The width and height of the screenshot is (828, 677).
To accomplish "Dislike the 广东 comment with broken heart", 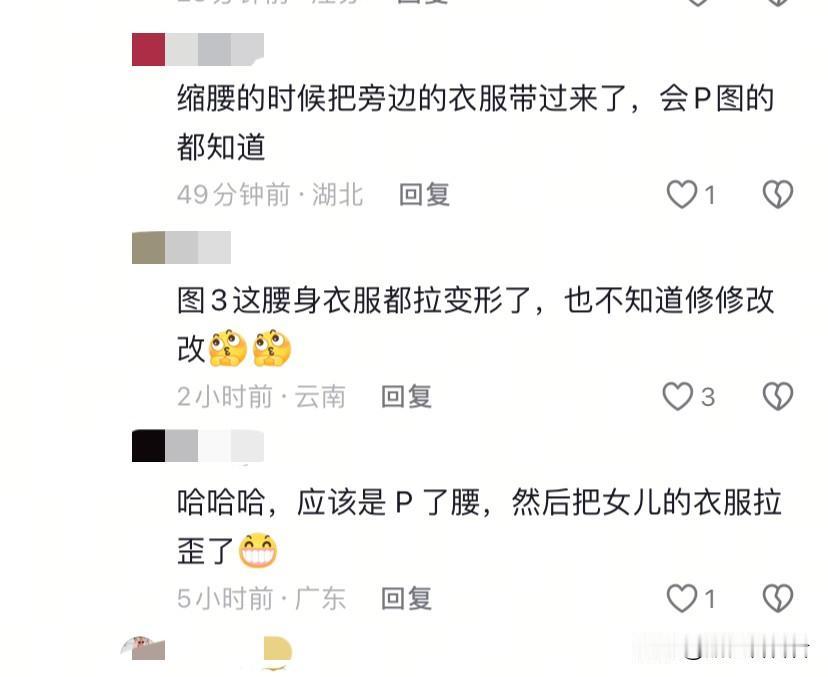I will pos(778,598).
